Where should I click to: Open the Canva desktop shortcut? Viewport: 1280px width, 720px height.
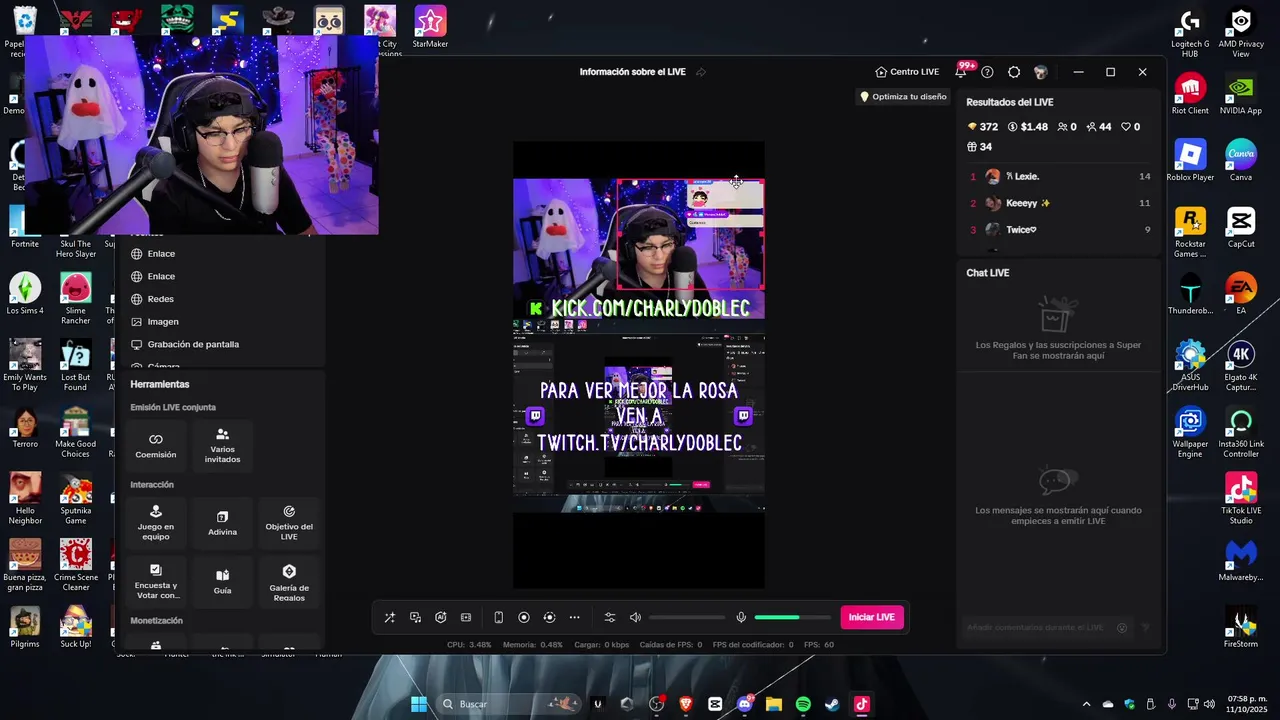[x=1241, y=160]
